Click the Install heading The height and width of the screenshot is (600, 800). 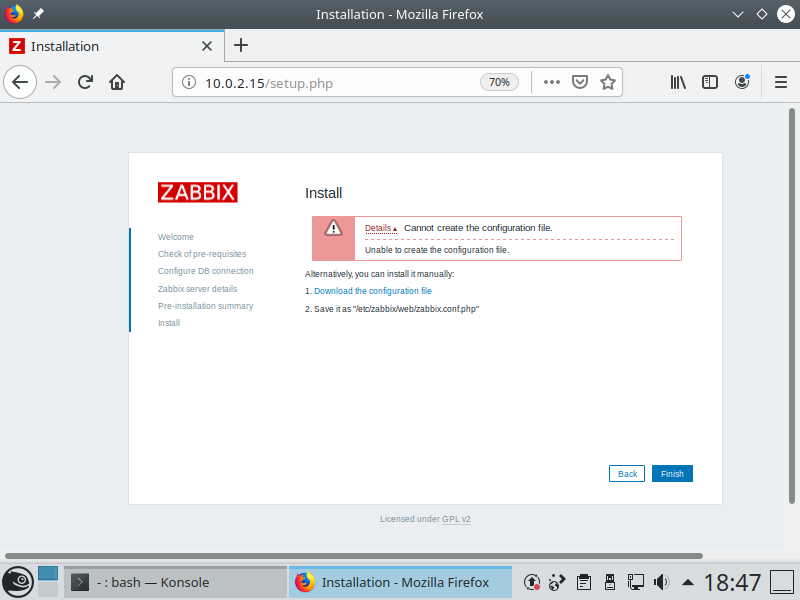point(323,193)
